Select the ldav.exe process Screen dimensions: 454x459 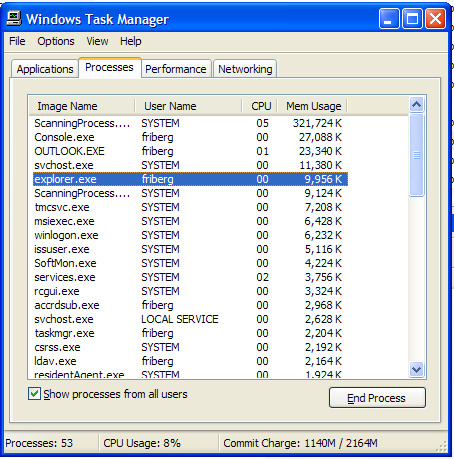coord(190,361)
